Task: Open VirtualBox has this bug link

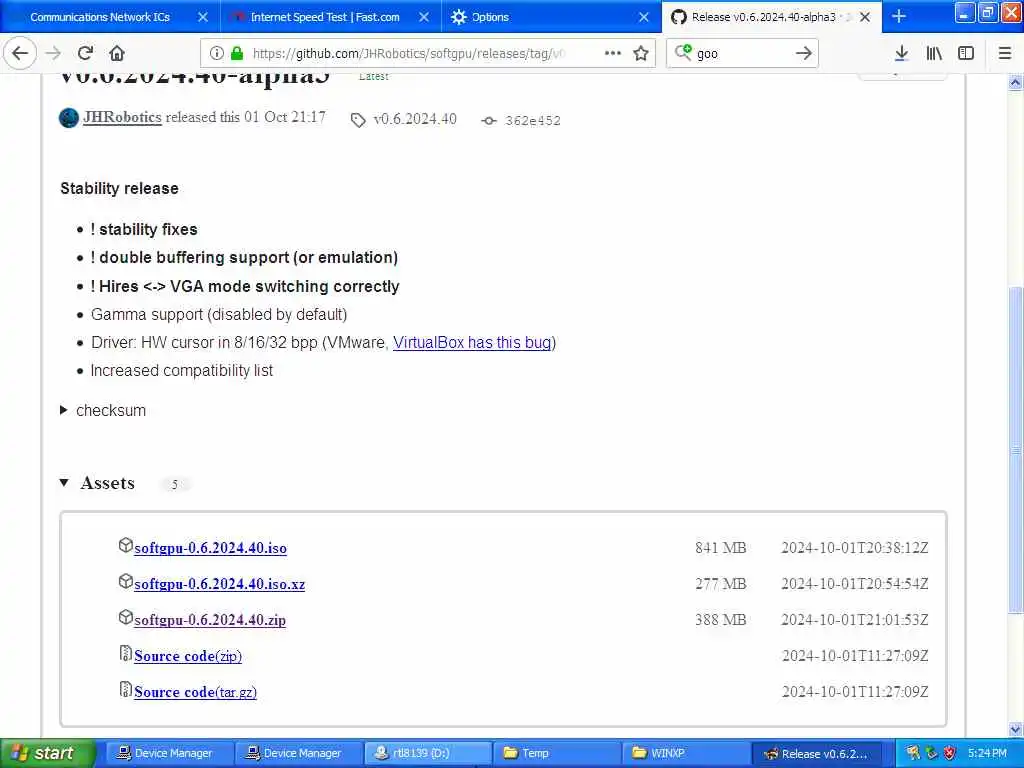Action: [x=473, y=342]
